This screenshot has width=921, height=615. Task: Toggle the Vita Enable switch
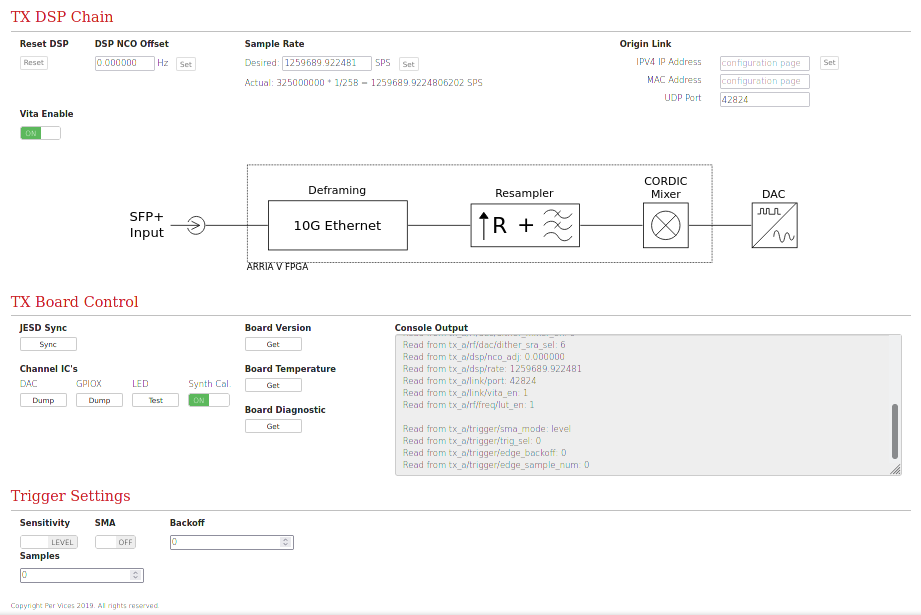40,133
